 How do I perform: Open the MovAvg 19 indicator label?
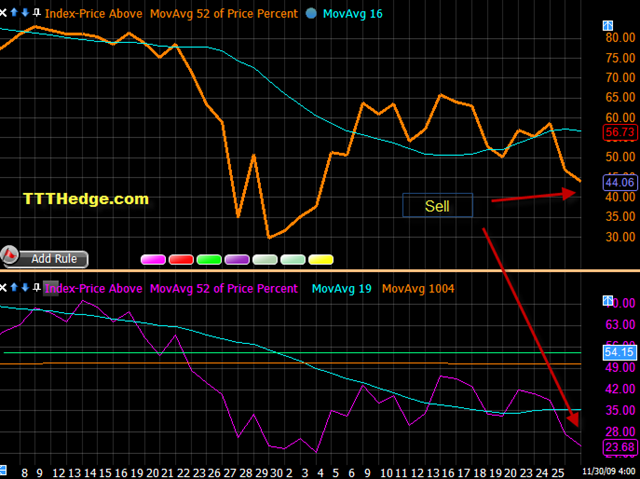pyautogui.click(x=342, y=289)
